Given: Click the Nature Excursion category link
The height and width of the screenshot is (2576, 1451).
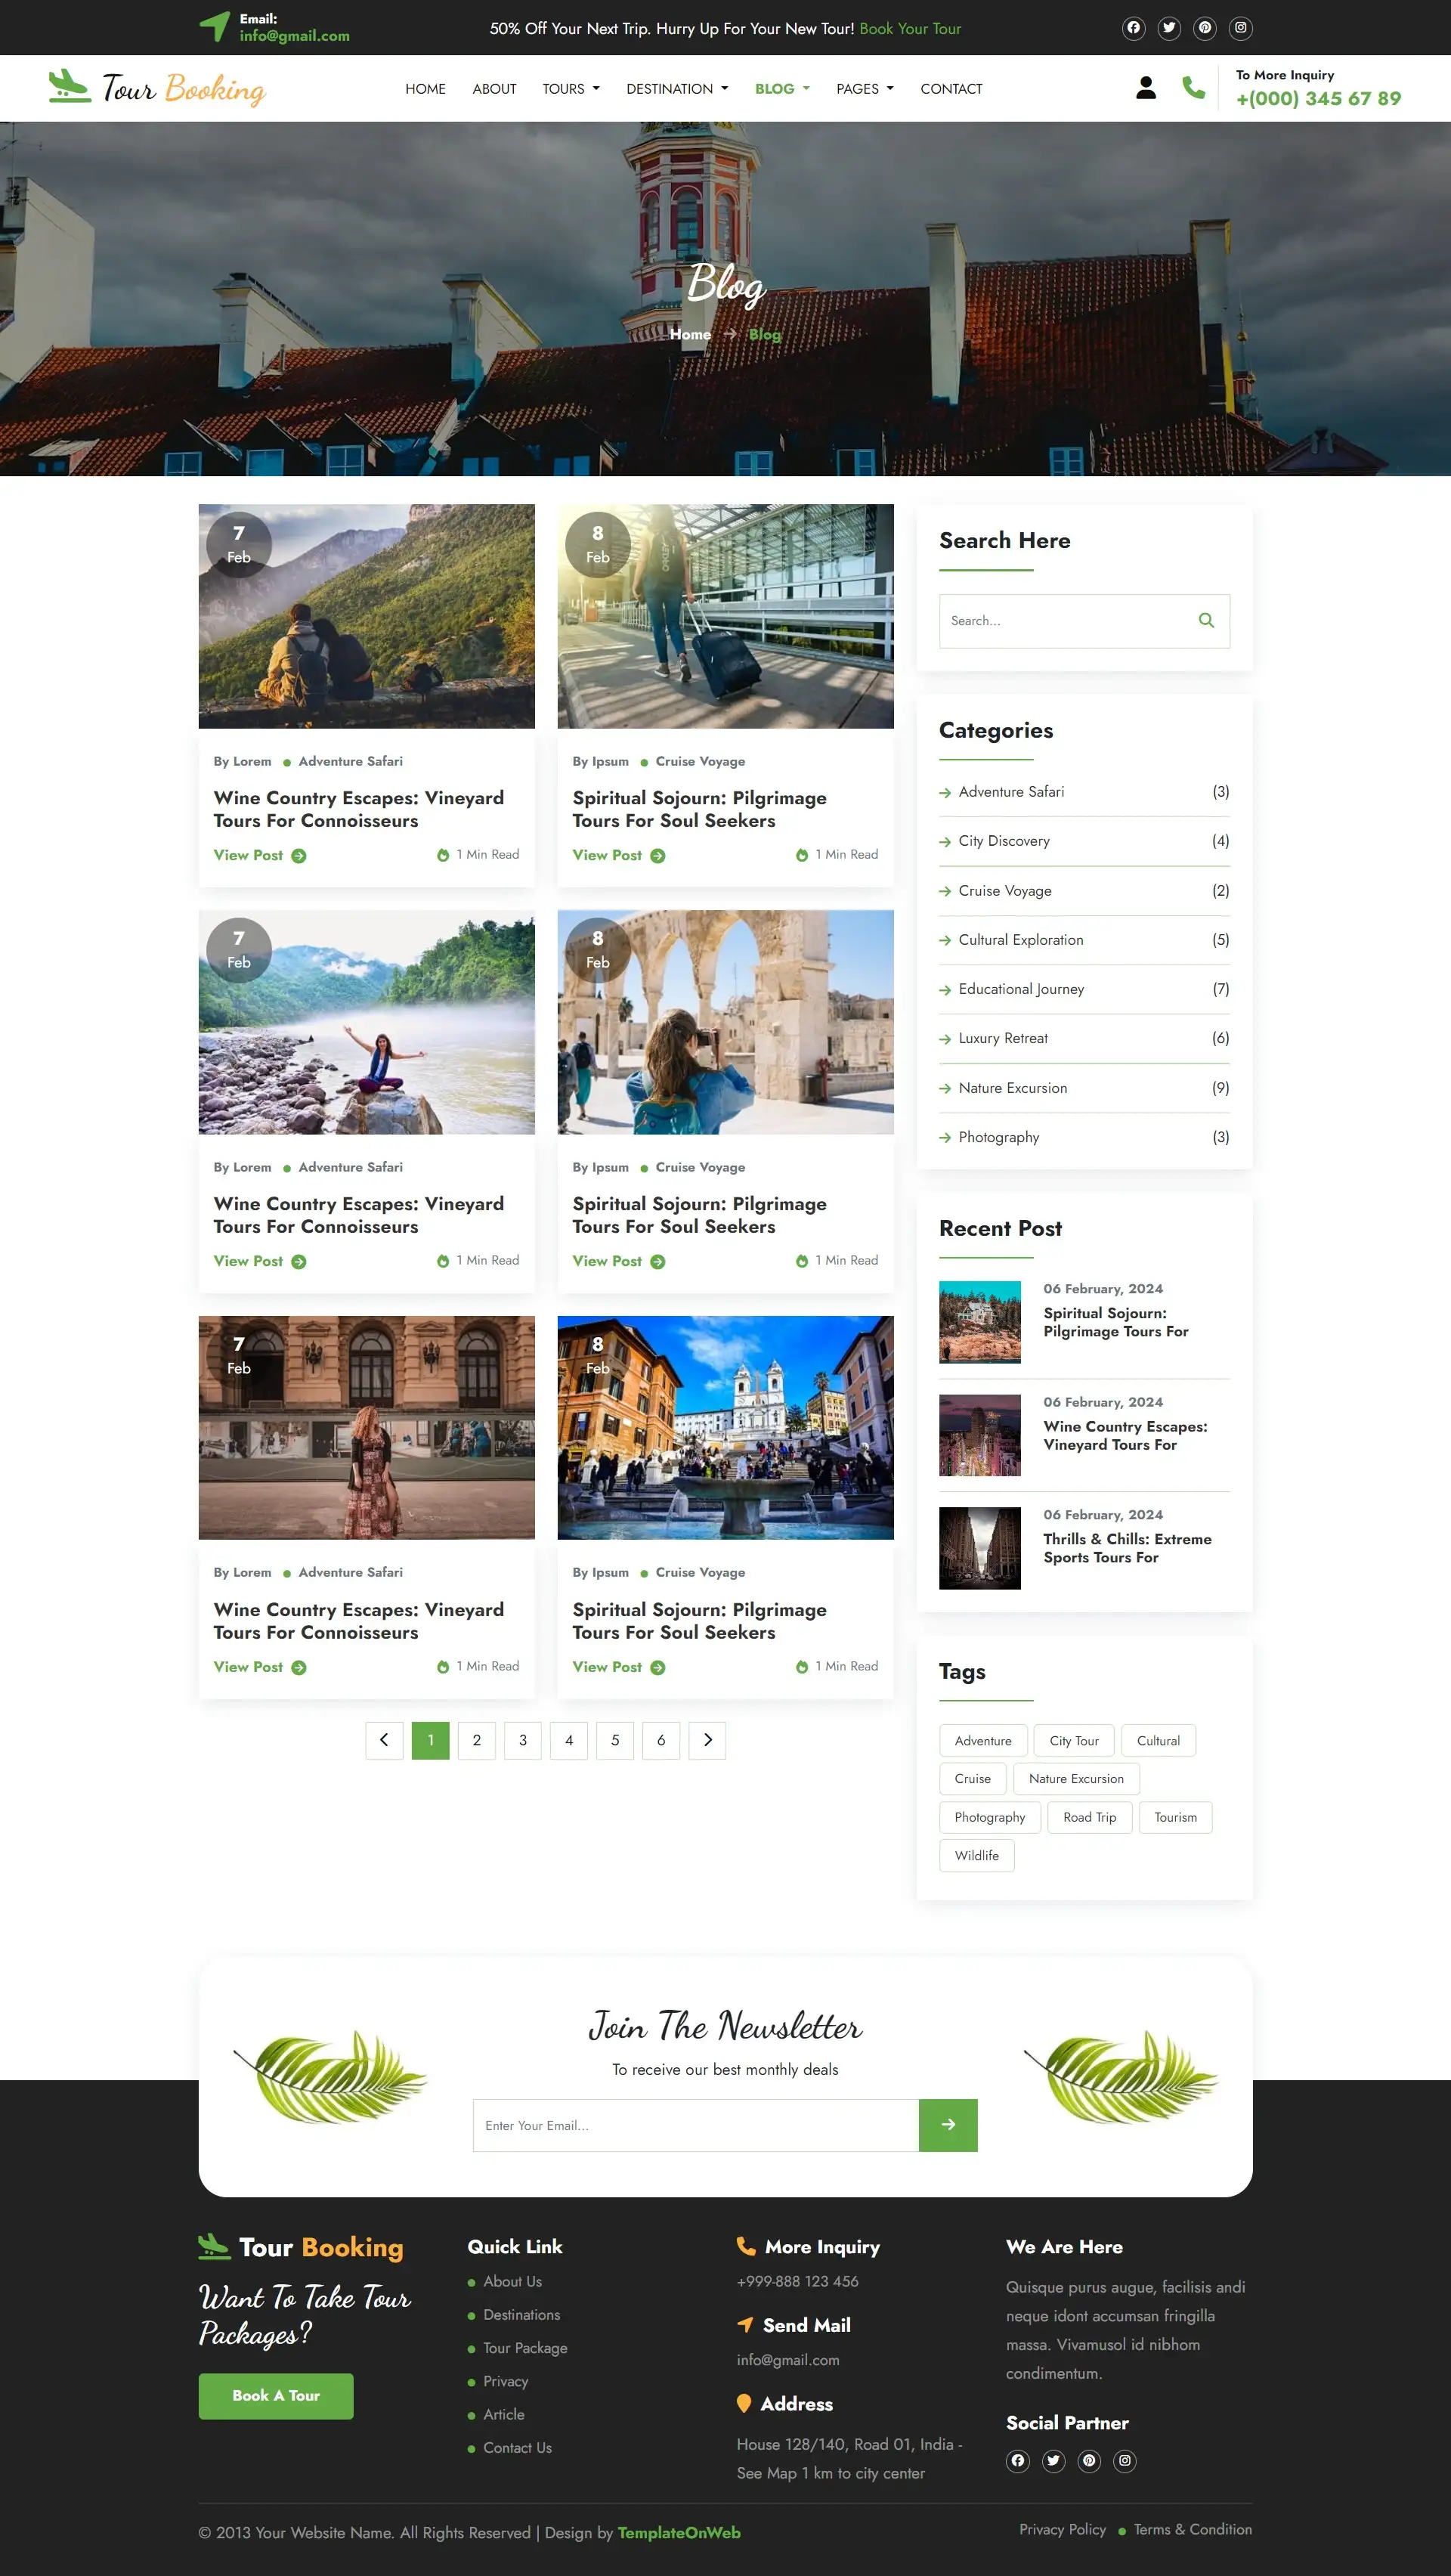Looking at the screenshot, I should tap(1013, 1087).
